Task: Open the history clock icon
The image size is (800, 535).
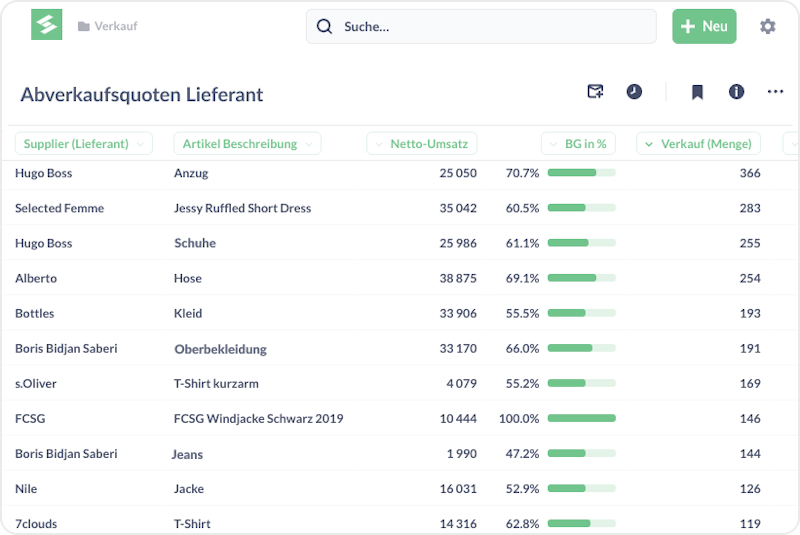Action: (x=634, y=92)
